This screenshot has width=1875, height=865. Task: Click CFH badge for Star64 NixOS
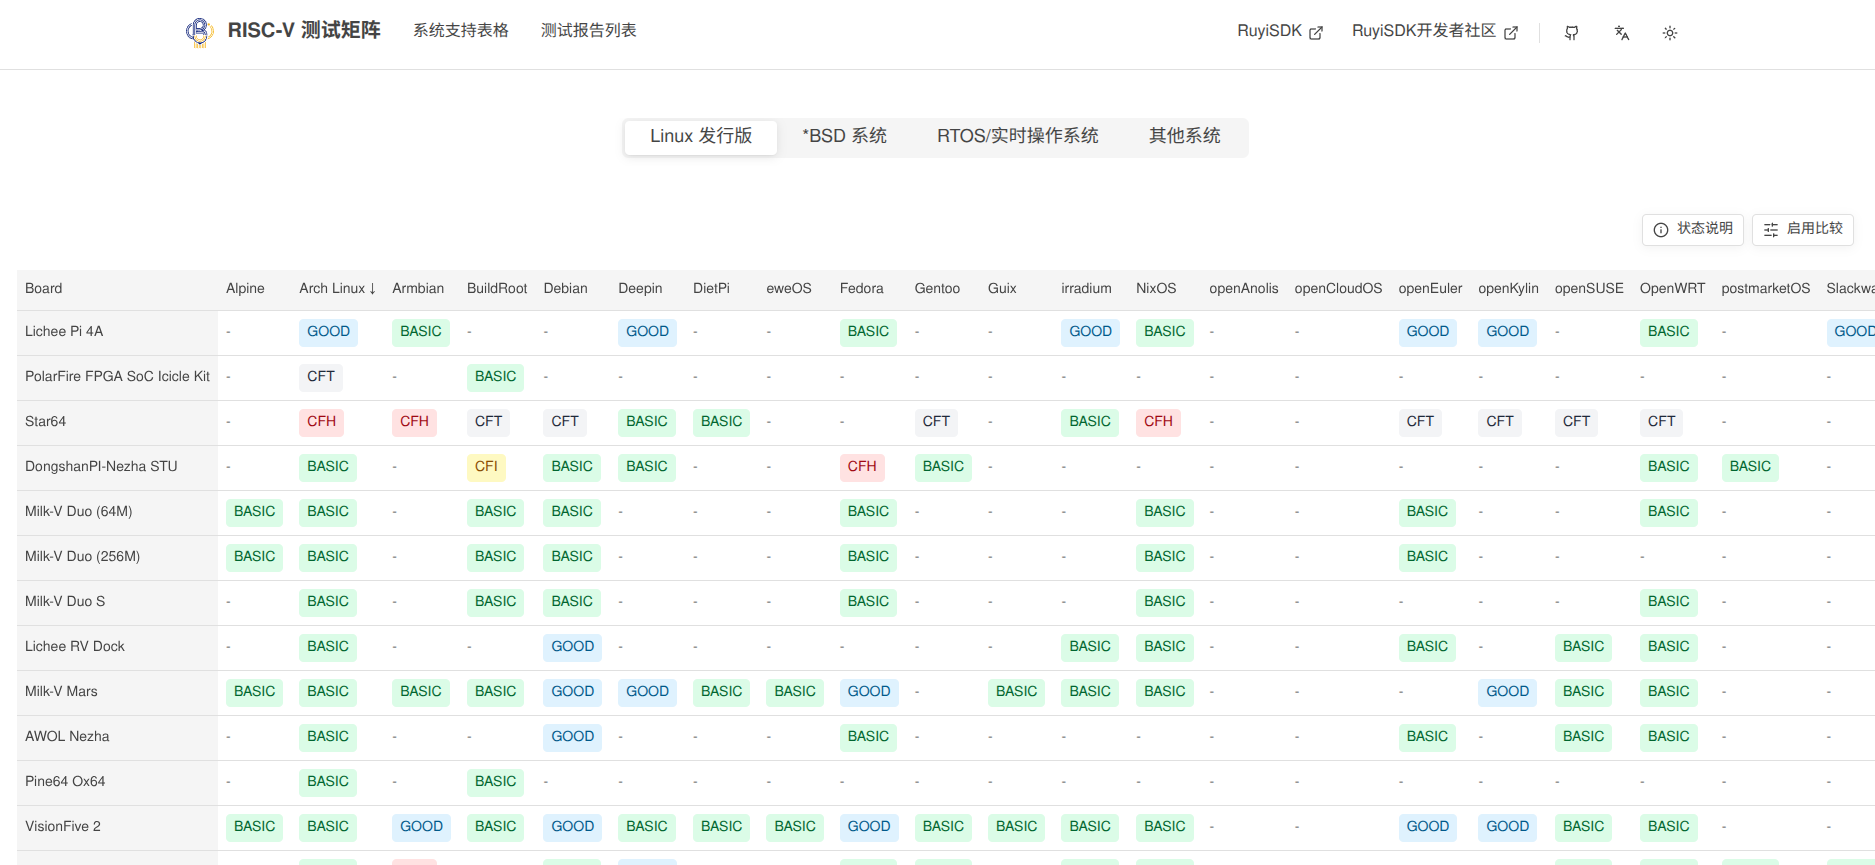tap(1159, 422)
